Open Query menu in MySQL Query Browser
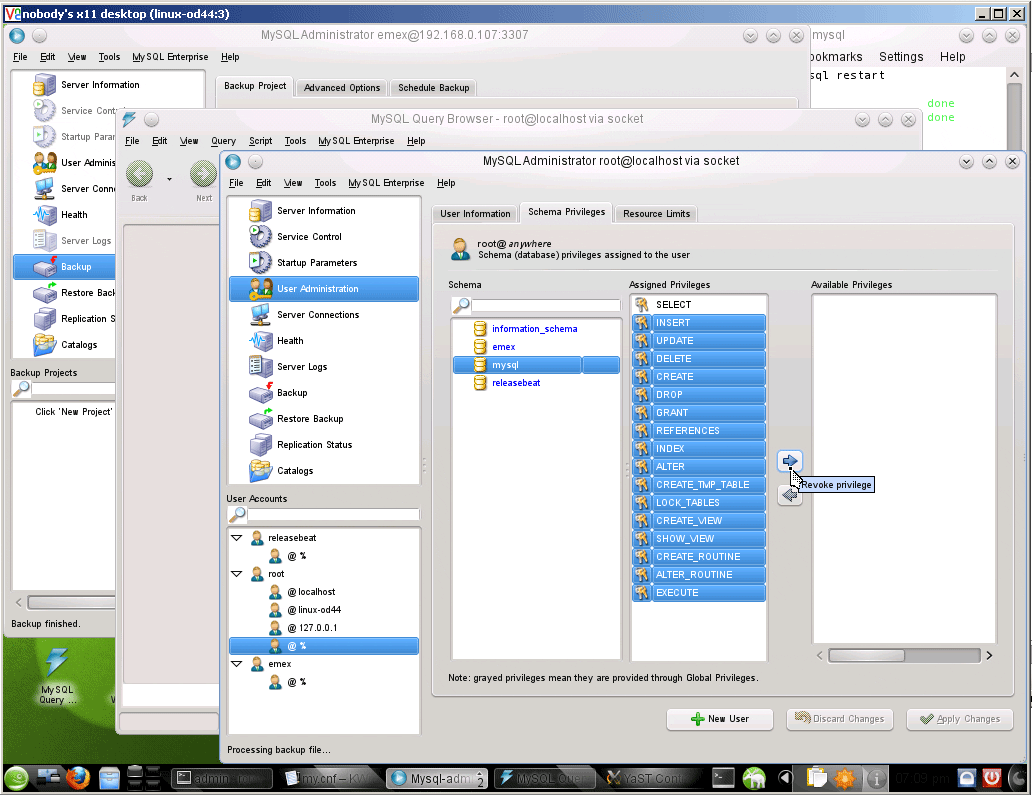 pyautogui.click(x=223, y=141)
